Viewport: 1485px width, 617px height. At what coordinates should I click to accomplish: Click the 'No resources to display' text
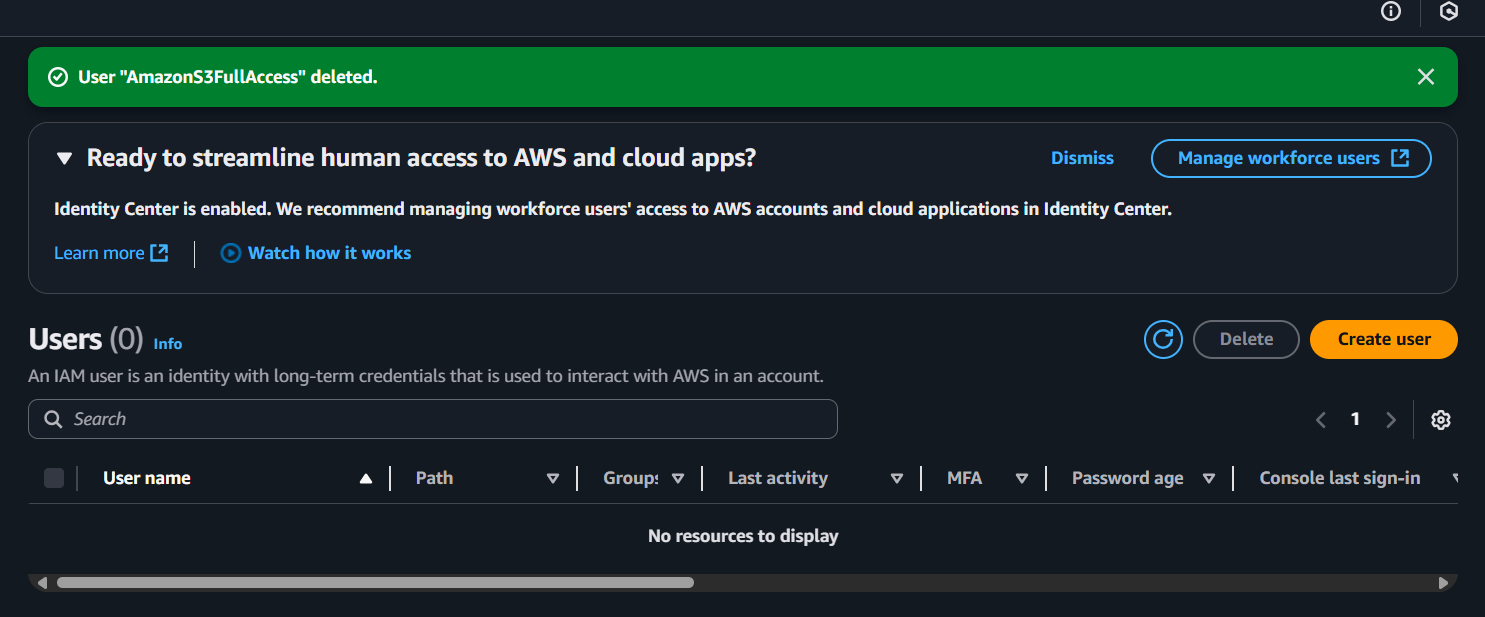point(743,536)
